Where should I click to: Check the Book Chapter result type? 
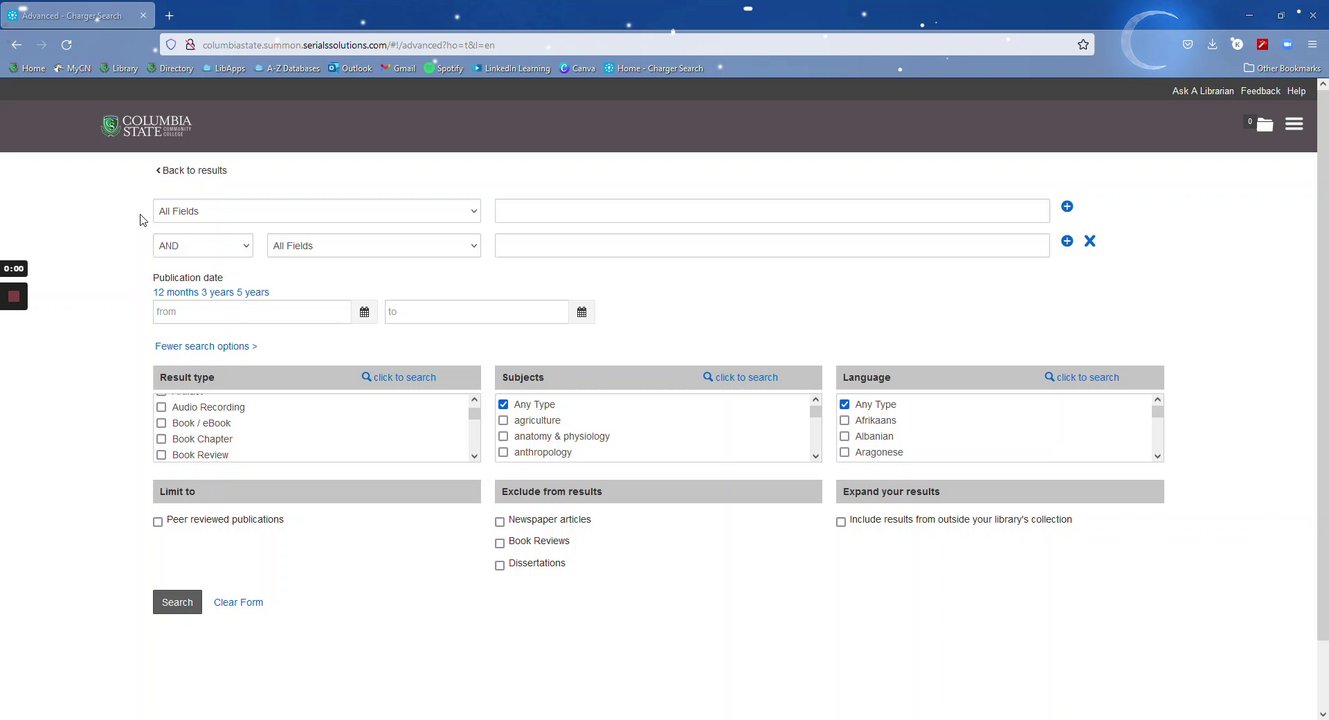[x=161, y=439]
